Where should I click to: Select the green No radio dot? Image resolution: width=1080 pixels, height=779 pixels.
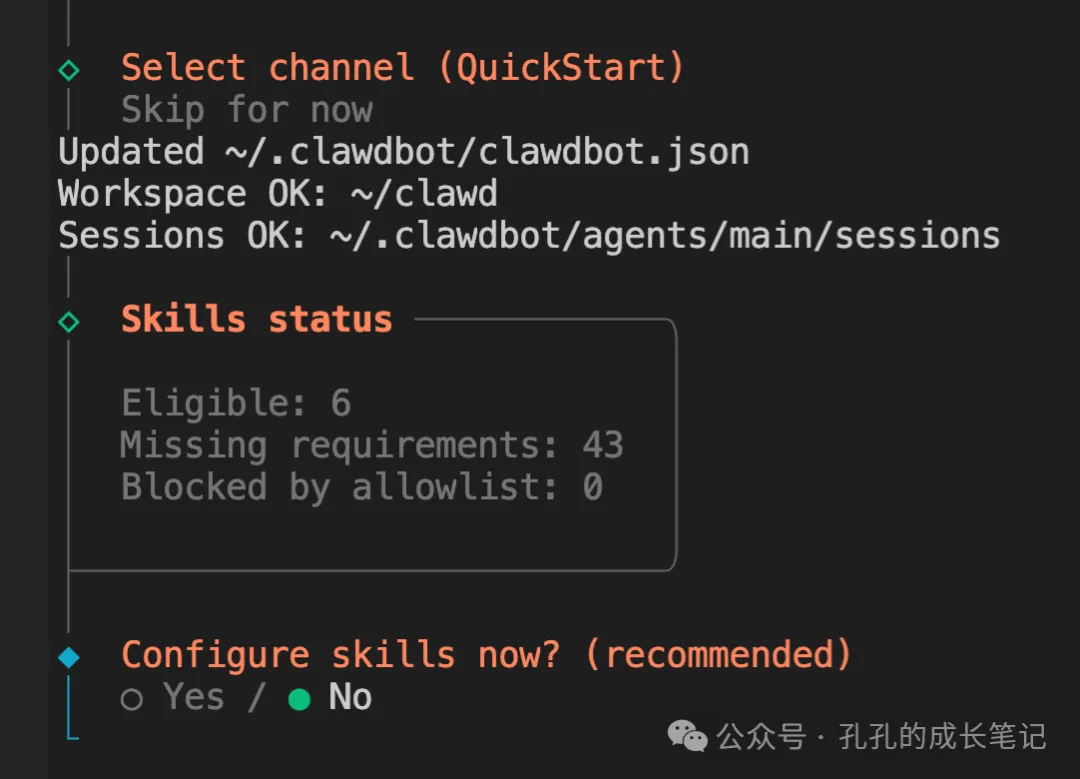click(x=299, y=699)
